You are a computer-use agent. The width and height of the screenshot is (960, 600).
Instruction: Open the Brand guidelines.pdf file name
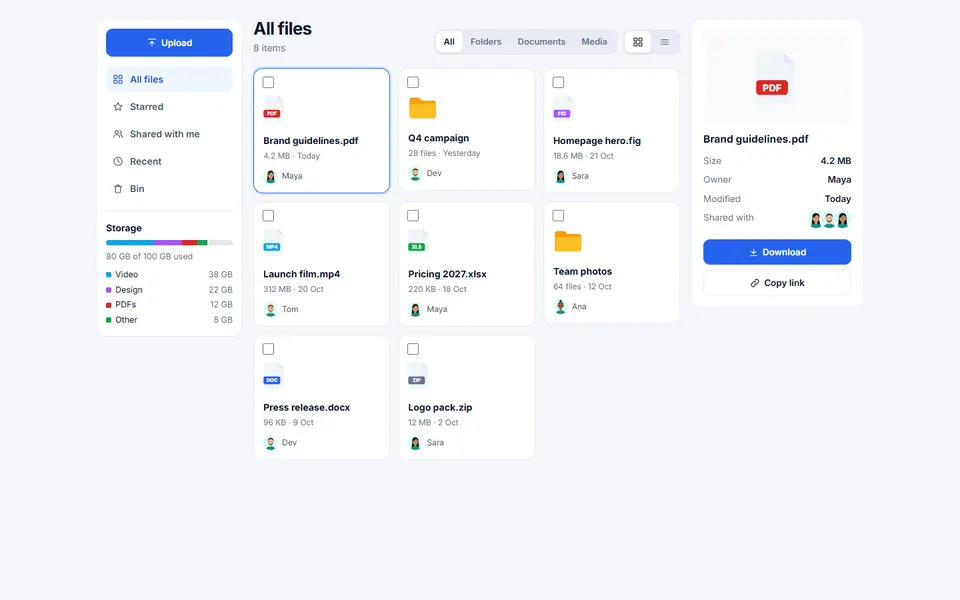[x=310, y=141]
